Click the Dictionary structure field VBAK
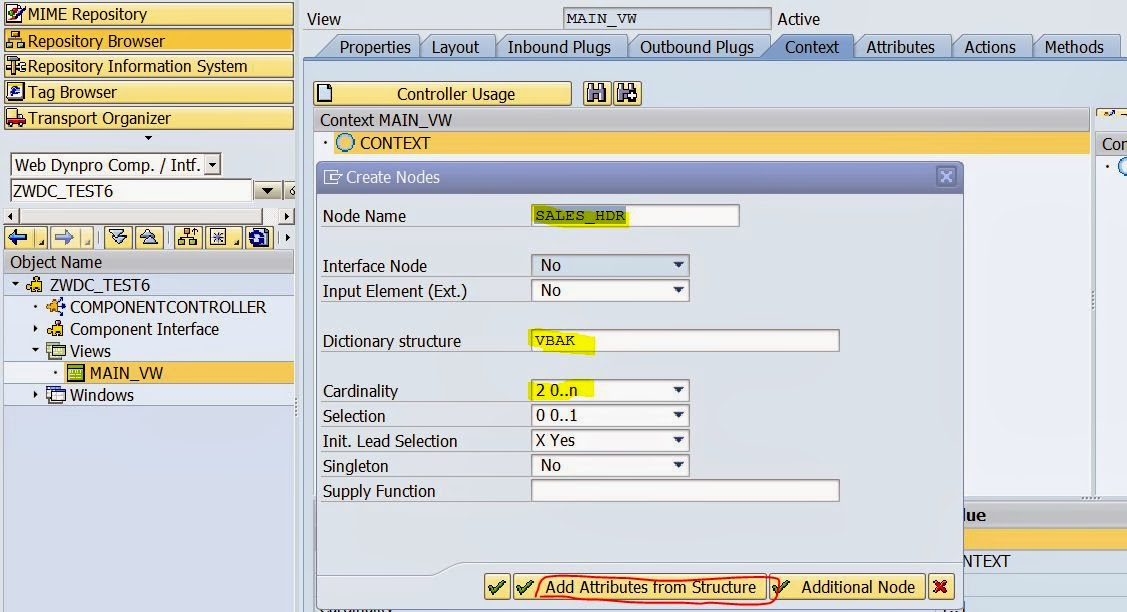 685,341
